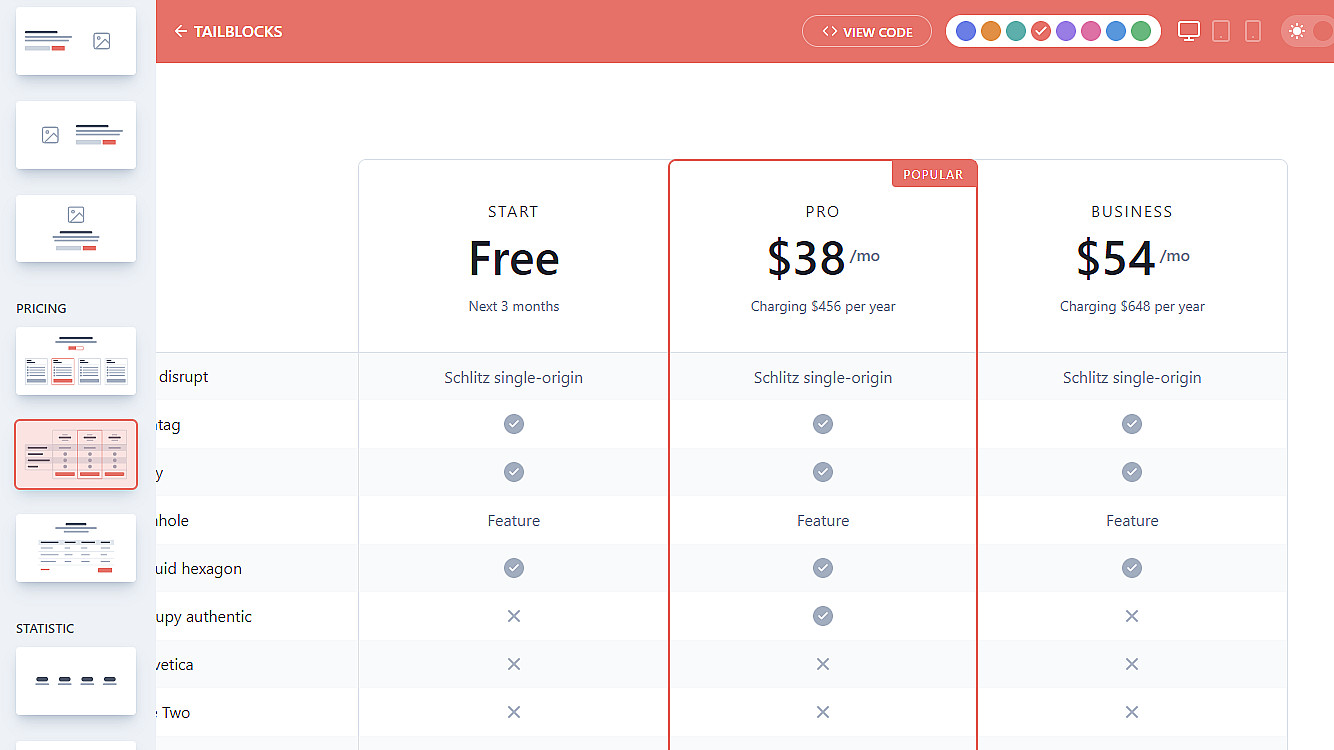Image resolution: width=1334 pixels, height=750 pixels.
Task: Click Start column X in 'Two' row
Action: point(514,712)
